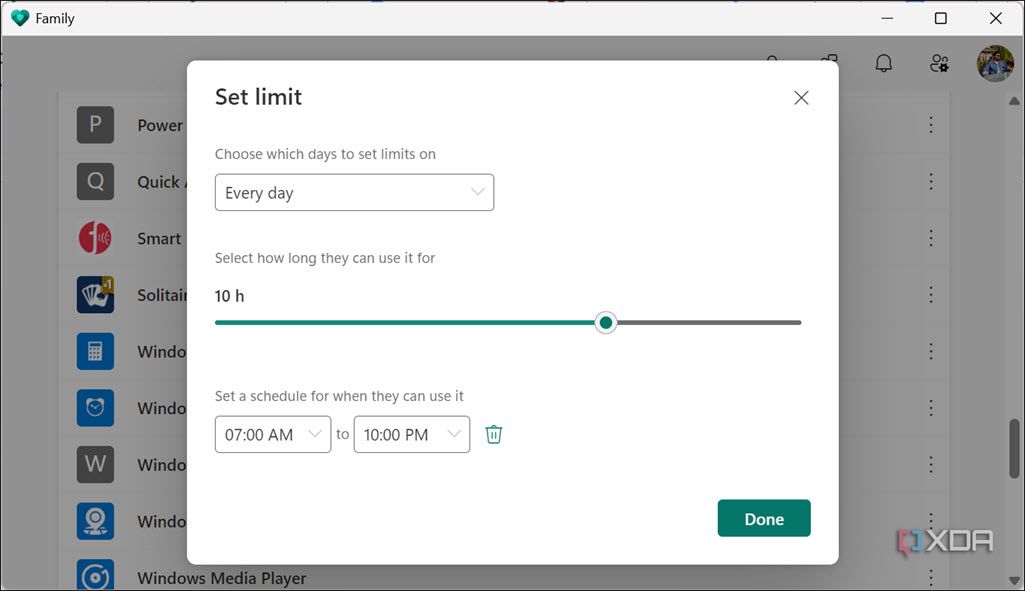This screenshot has width=1025, height=591.
Task: Click the Windows Calculator app icon
Action: [x=94, y=351]
